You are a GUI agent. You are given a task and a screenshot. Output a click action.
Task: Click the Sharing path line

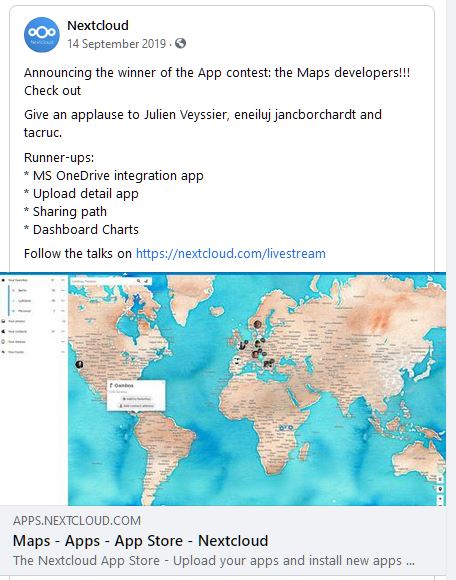click(65, 212)
